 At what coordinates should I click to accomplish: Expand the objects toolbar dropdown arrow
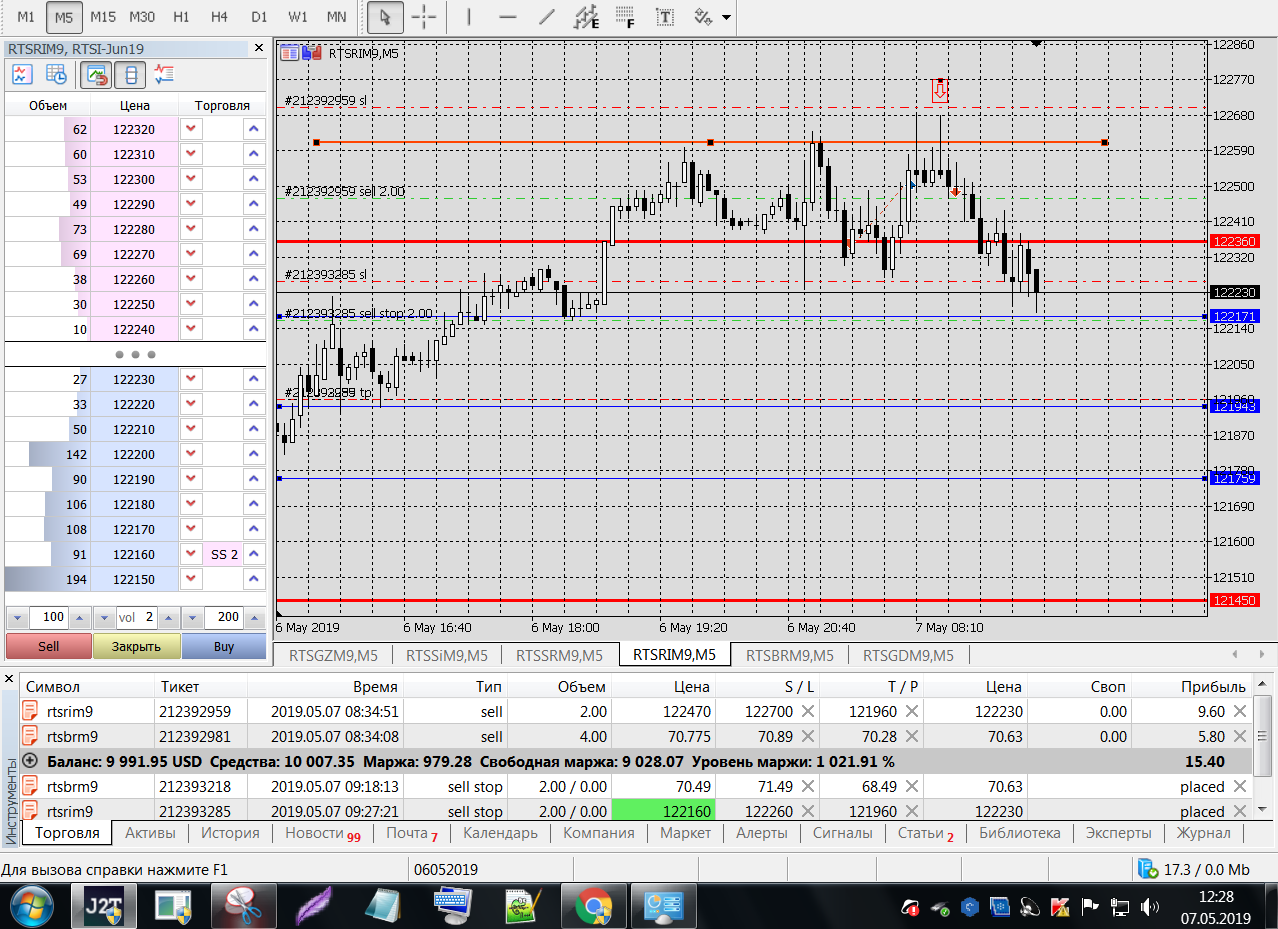pos(725,18)
